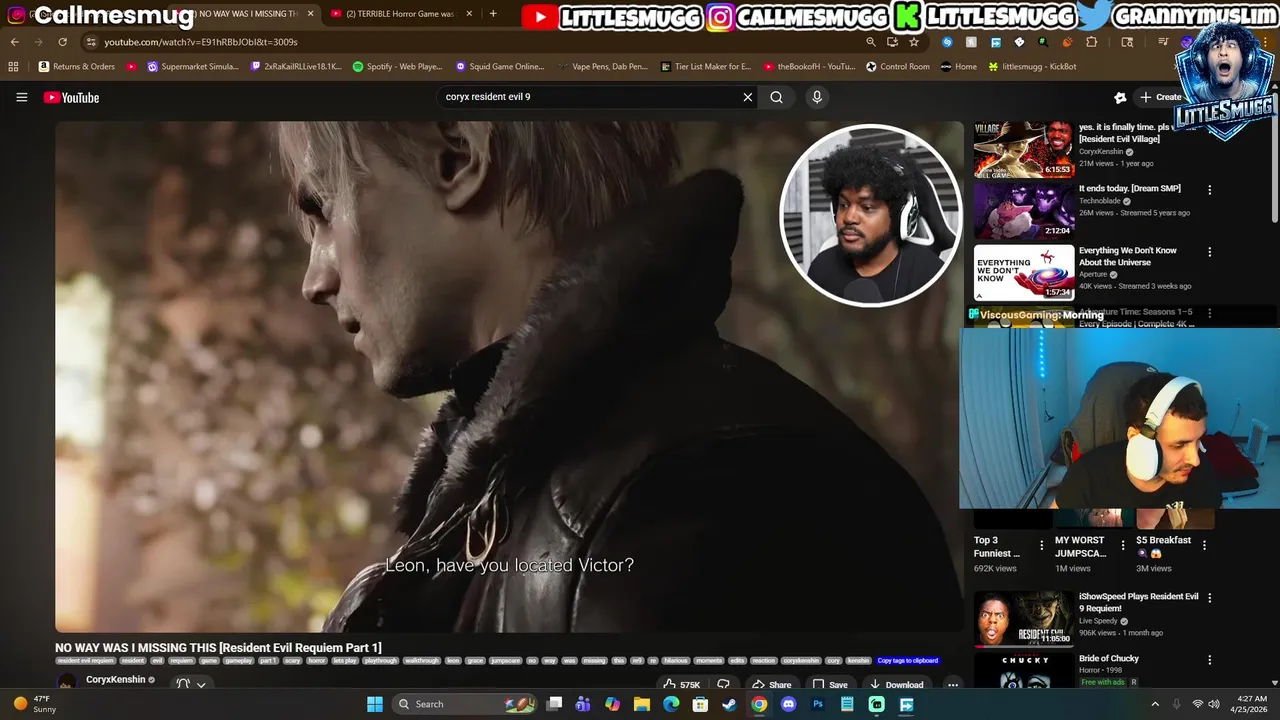Open options menu for 'Everything We Don't Know'
The image size is (1280, 720).
[1209, 252]
